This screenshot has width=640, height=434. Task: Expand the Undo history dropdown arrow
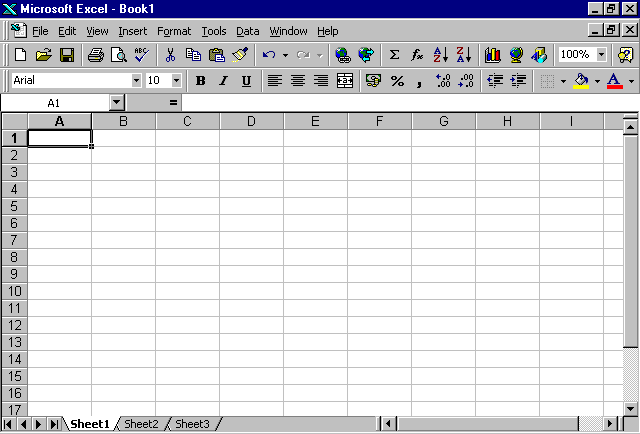285,55
